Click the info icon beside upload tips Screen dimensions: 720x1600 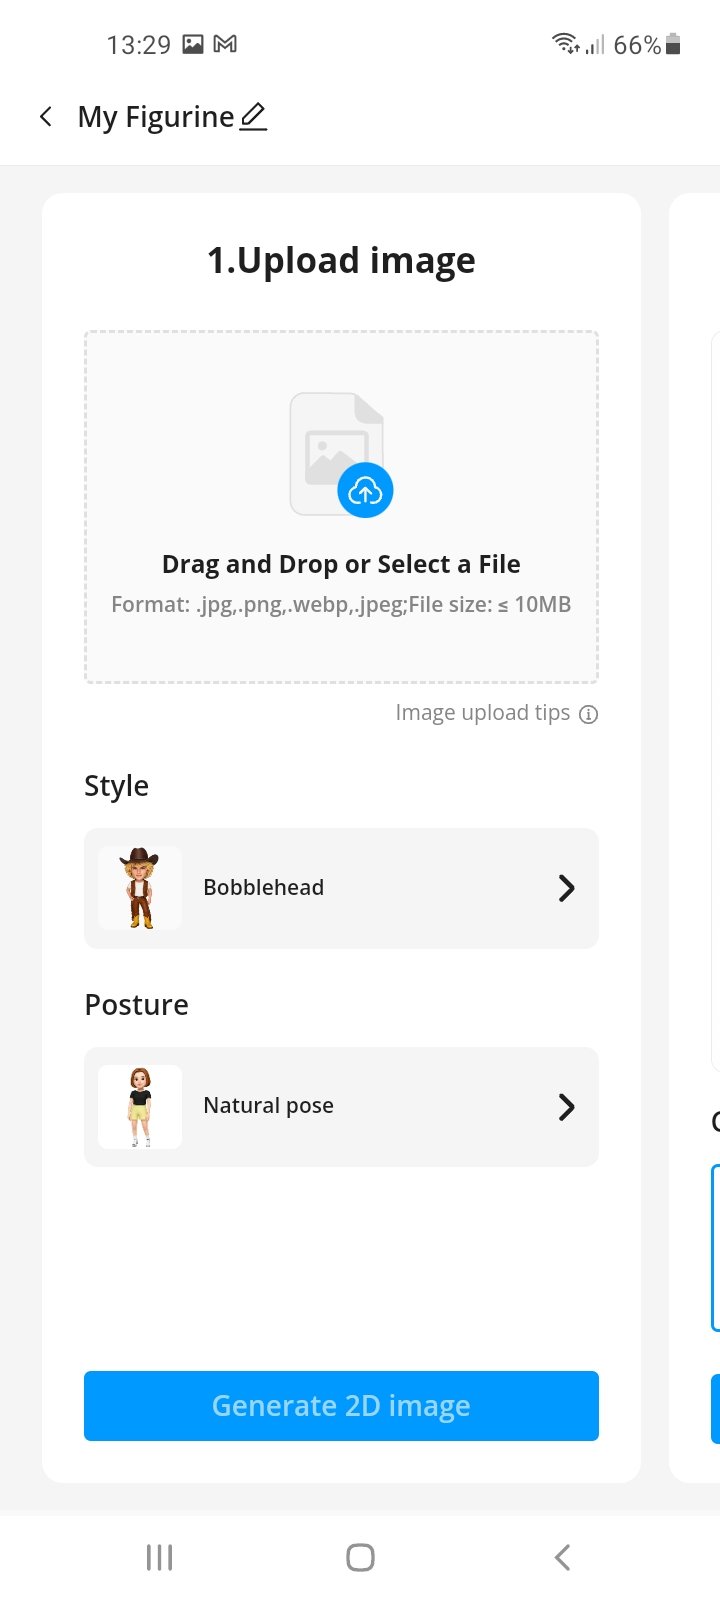[x=589, y=714]
